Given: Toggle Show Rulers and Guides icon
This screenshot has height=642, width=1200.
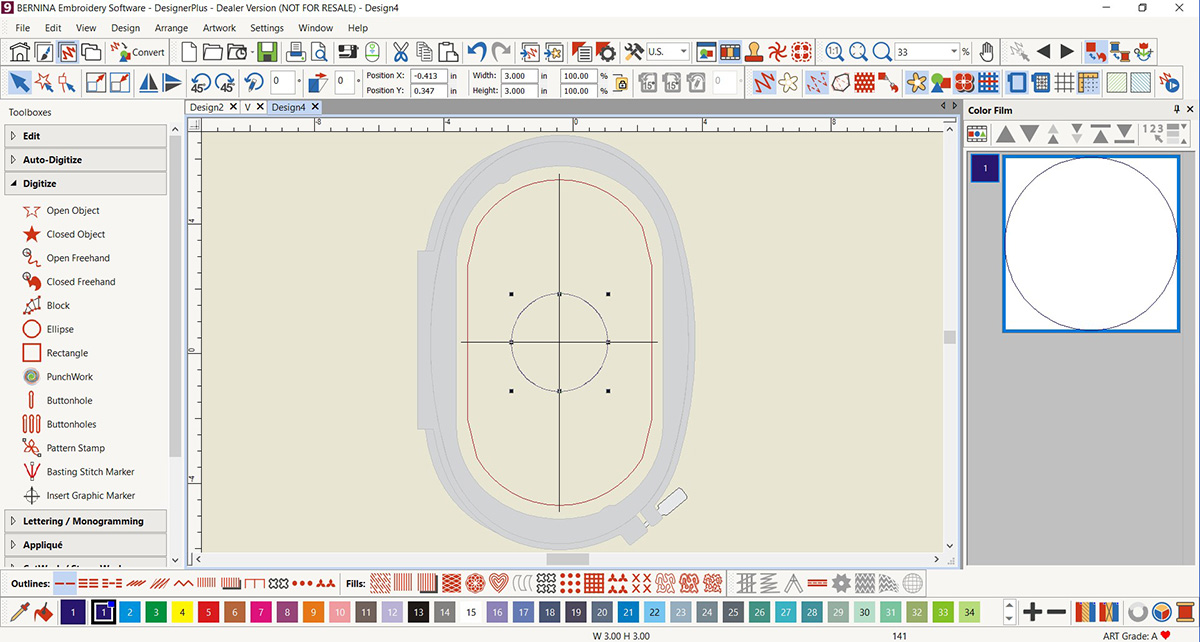Looking at the screenshot, I should click(1089, 82).
